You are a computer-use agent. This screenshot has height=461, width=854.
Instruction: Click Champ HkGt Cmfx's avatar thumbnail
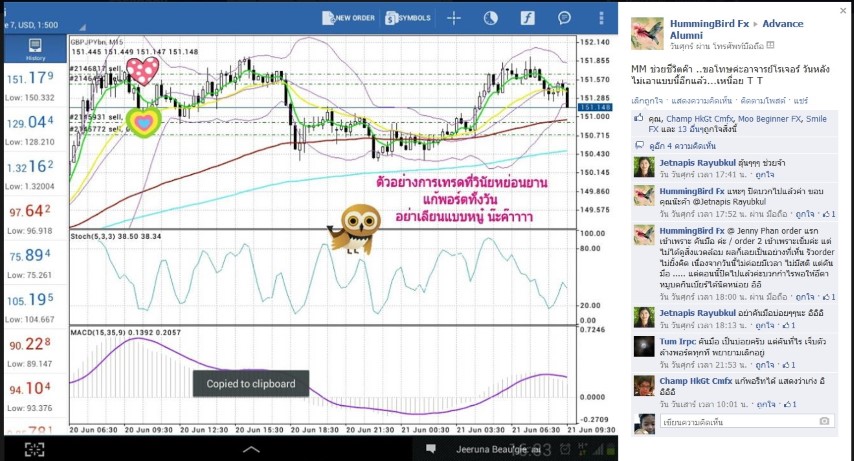[x=644, y=386]
